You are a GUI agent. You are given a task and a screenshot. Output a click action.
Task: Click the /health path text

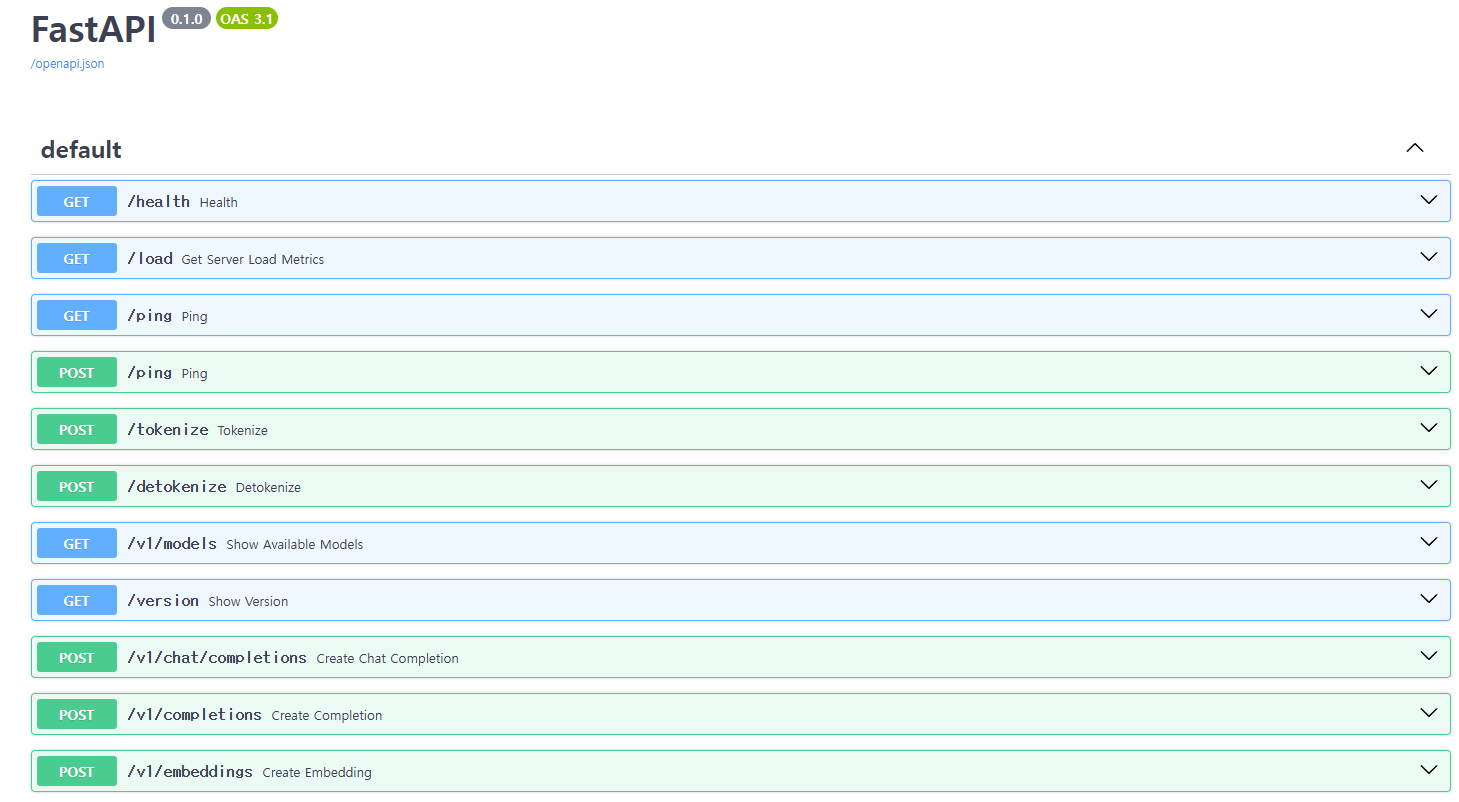(x=158, y=201)
